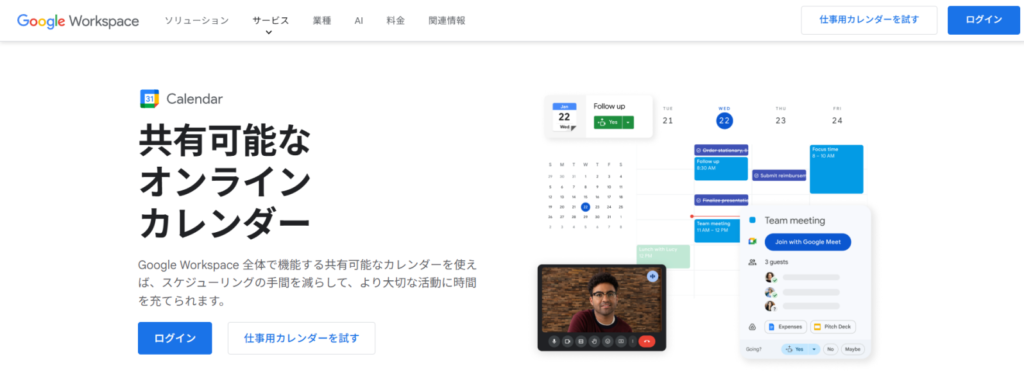Click the 3 guests label
Image resolution: width=1024 pixels, height=388 pixels.
(776, 262)
